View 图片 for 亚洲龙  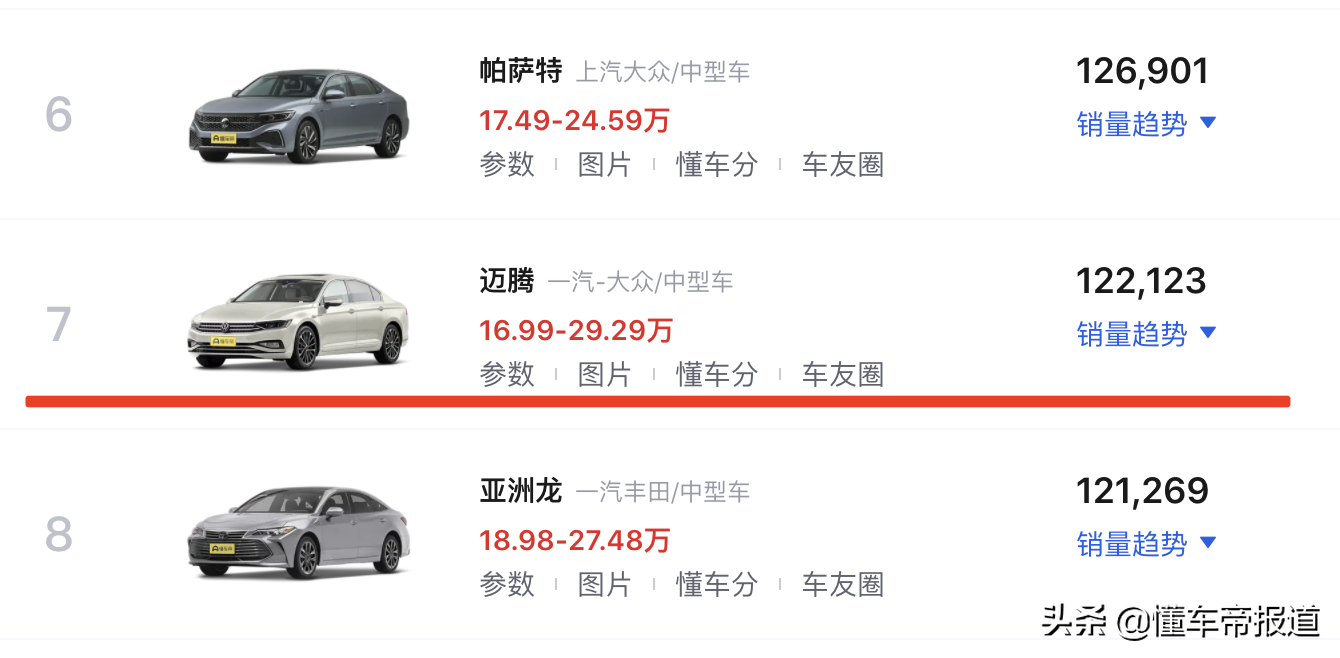[x=604, y=584]
